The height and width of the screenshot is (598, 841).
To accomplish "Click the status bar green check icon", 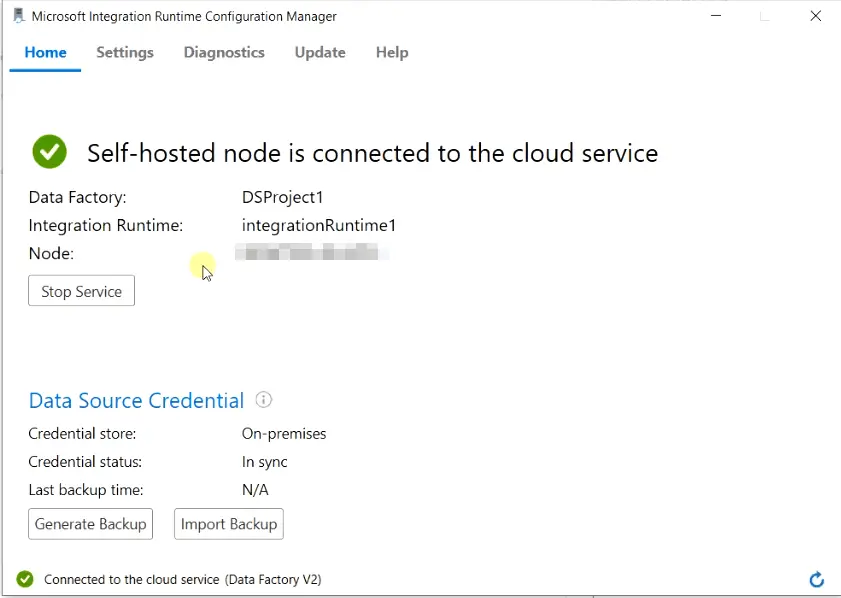I will (25, 579).
